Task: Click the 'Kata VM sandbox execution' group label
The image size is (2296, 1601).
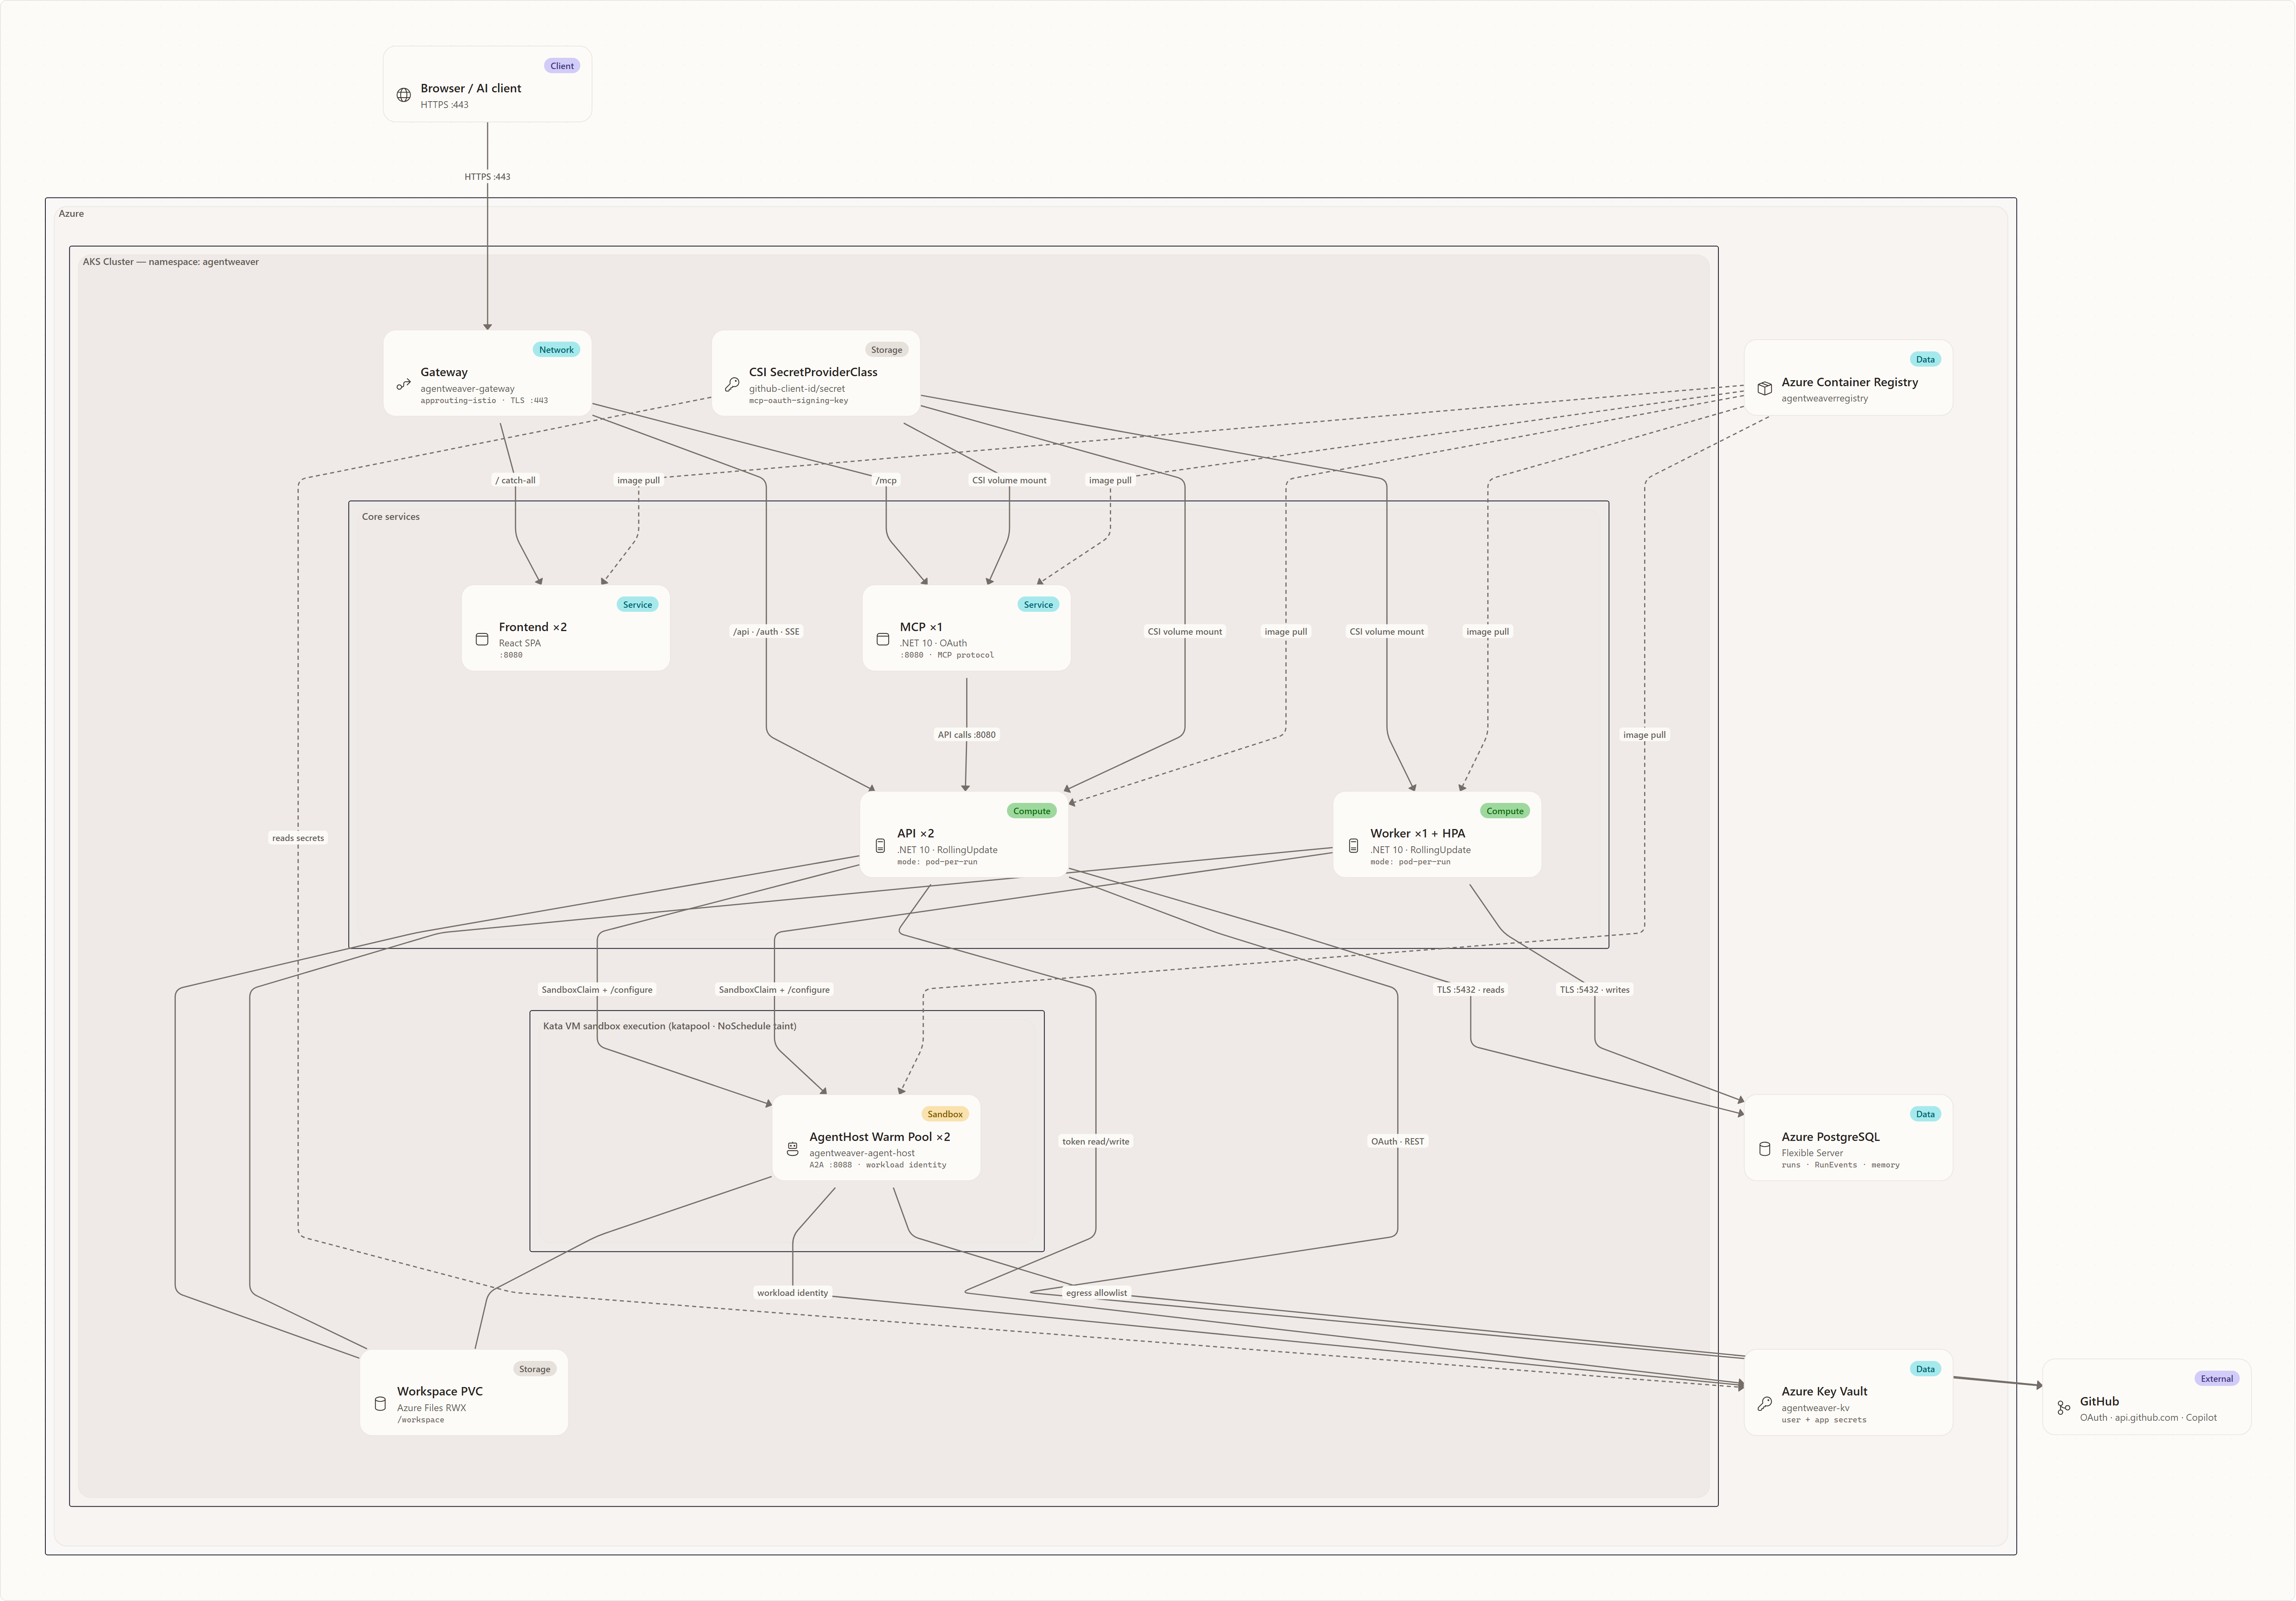Action: click(670, 1026)
